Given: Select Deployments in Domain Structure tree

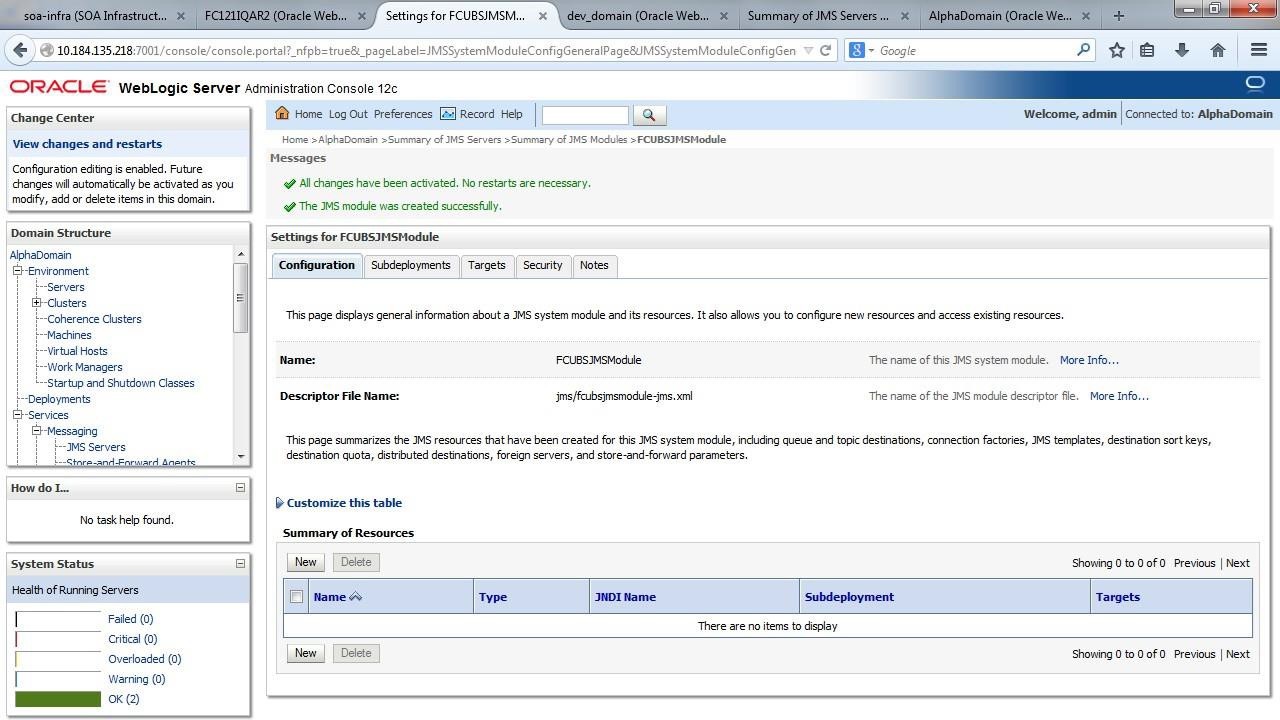Looking at the screenshot, I should pyautogui.click(x=59, y=399).
